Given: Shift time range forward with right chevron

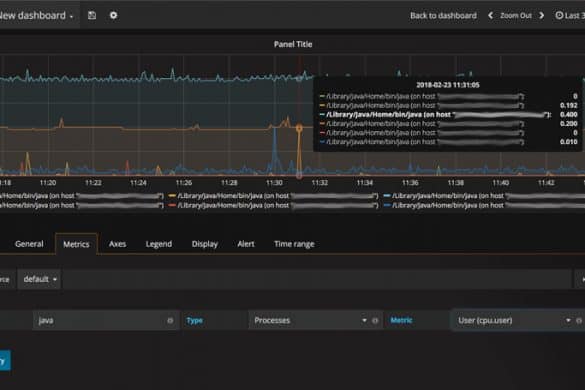Looking at the screenshot, I should tap(542, 15).
